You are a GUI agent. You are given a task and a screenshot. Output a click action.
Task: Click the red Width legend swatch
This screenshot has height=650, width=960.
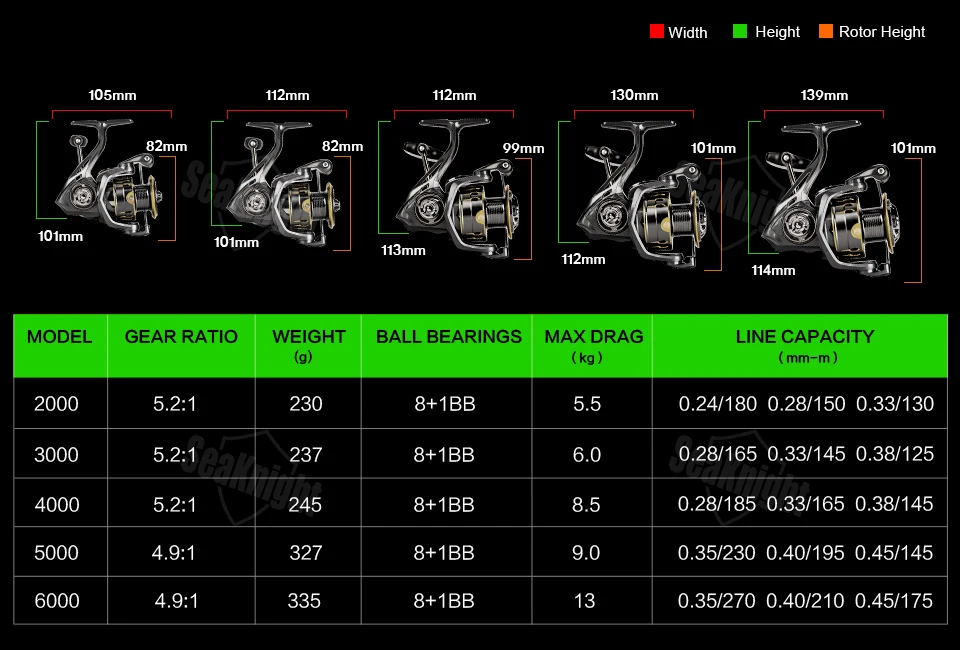[656, 31]
